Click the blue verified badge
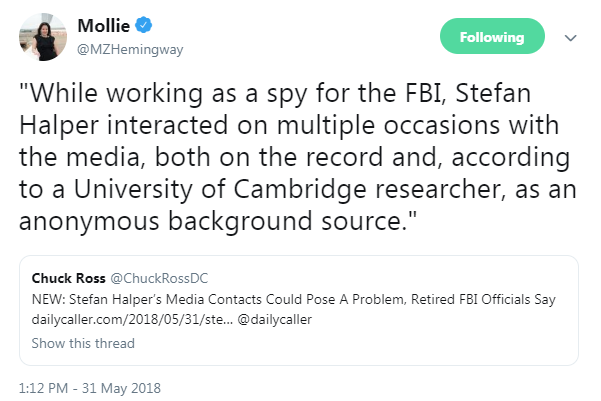Viewport: 601px width, 401px height. [x=144, y=28]
